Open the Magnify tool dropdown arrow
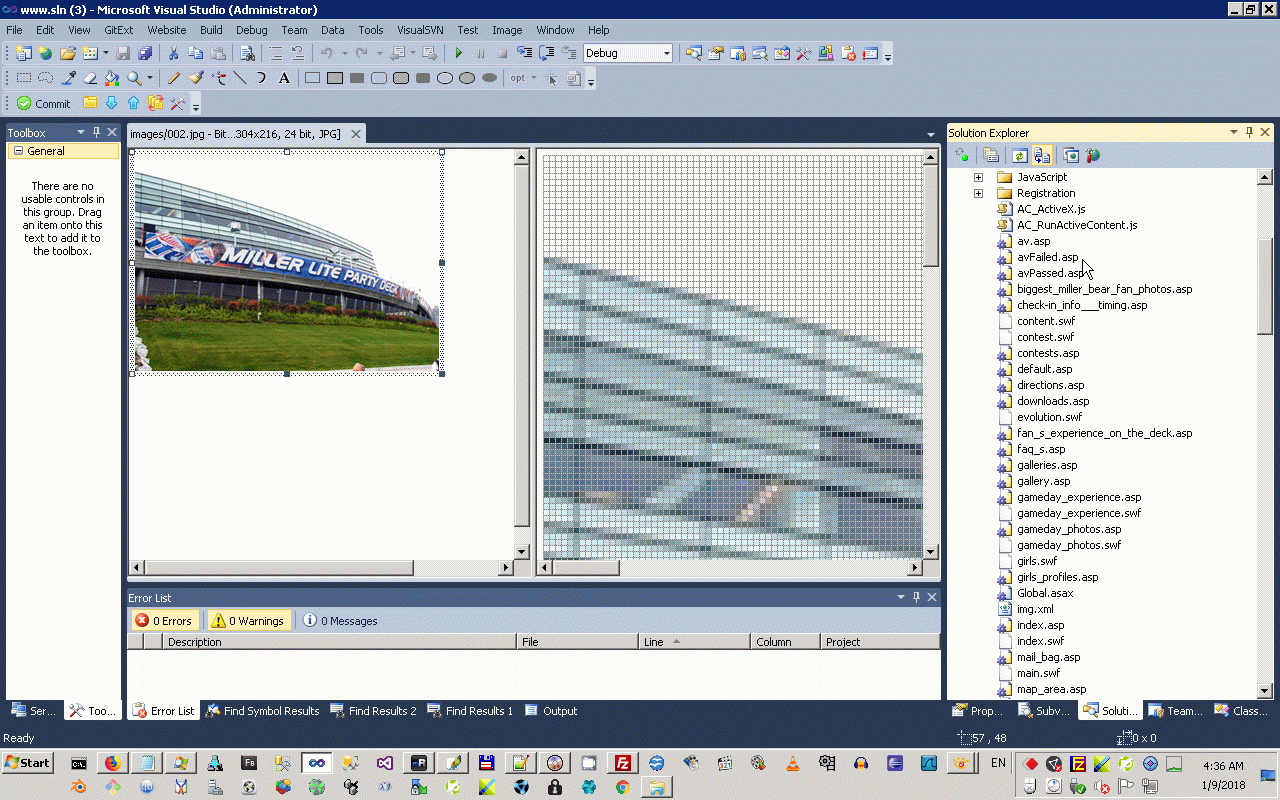Image resolution: width=1280 pixels, height=800 pixels. [149, 78]
